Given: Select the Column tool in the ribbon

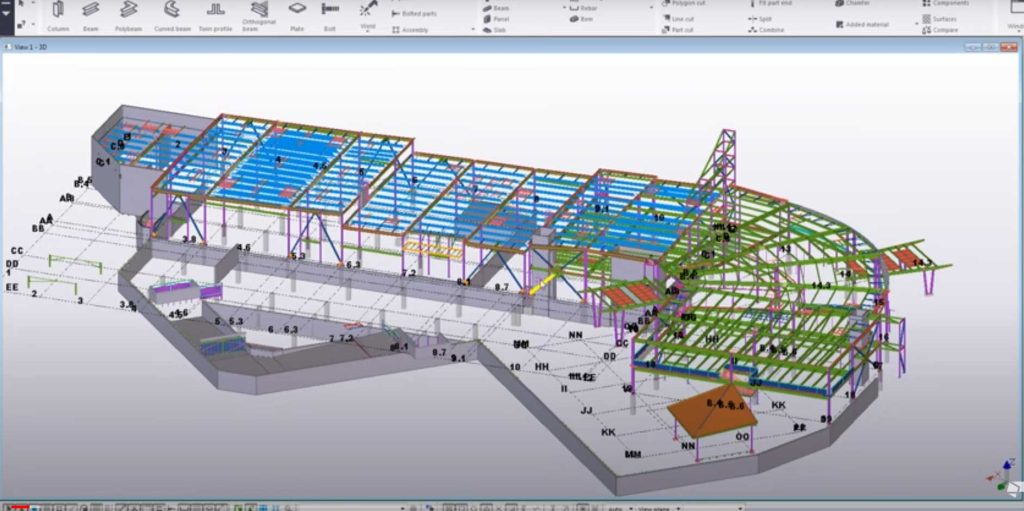Looking at the screenshot, I should click(57, 14).
